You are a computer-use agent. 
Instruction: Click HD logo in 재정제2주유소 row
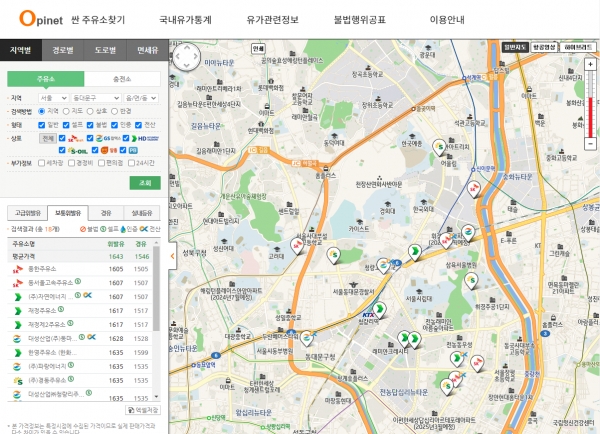tap(18, 325)
